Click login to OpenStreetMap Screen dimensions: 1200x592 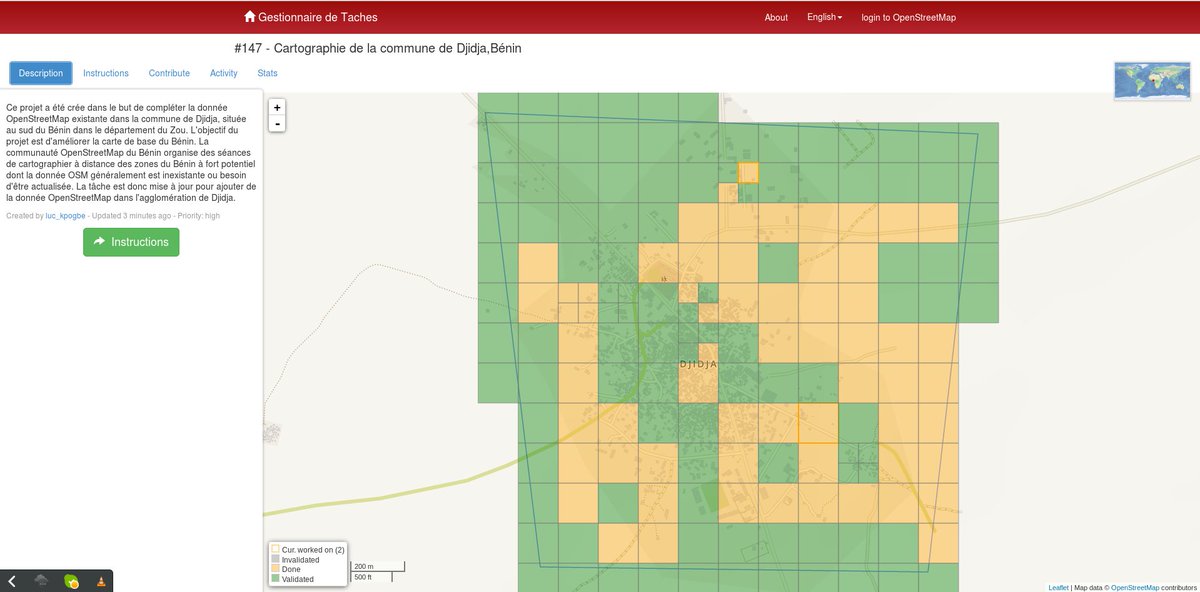[x=909, y=17]
